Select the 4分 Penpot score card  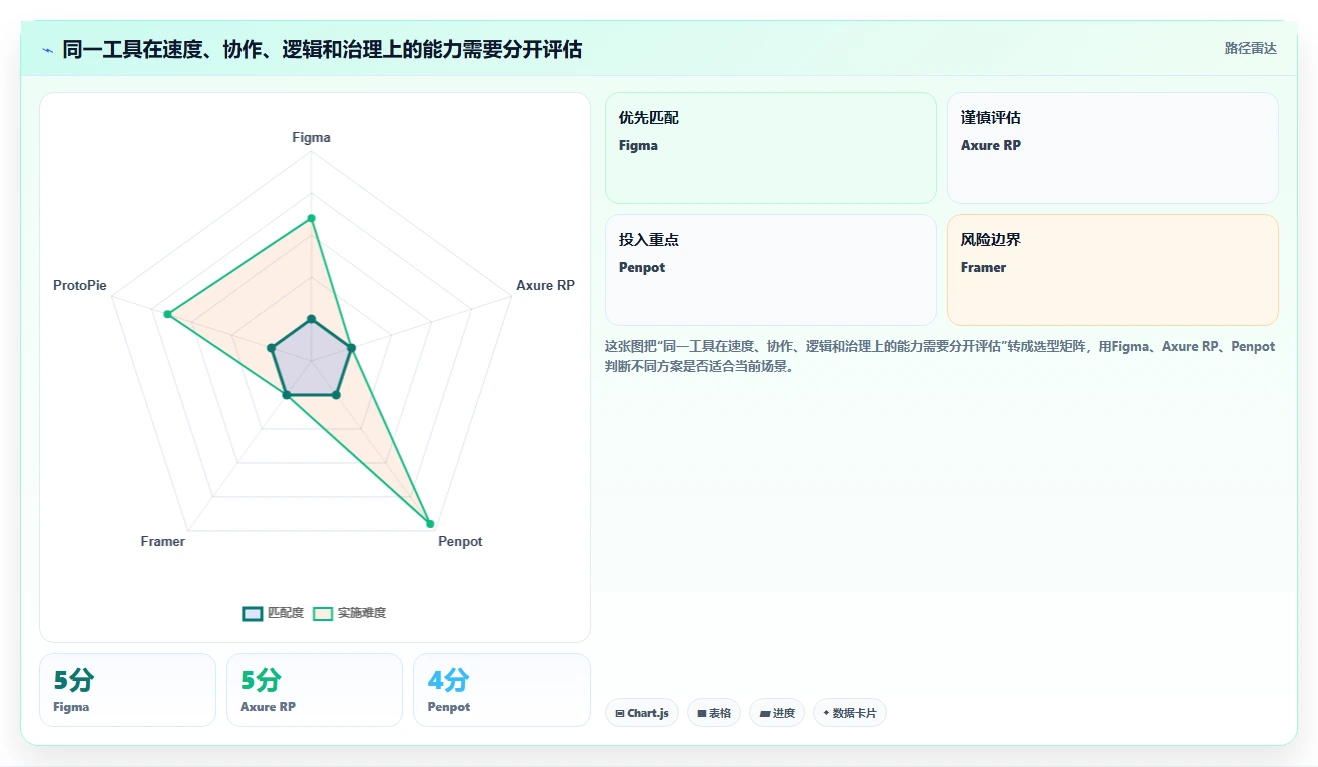point(501,690)
